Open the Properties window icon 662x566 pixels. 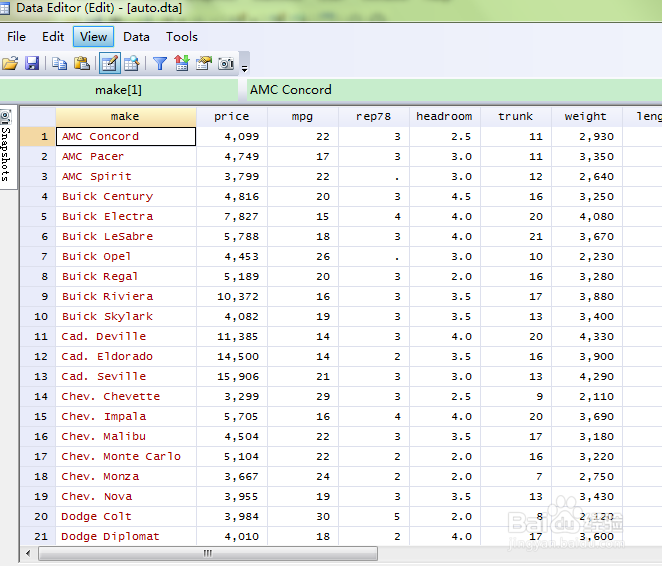(x=204, y=64)
